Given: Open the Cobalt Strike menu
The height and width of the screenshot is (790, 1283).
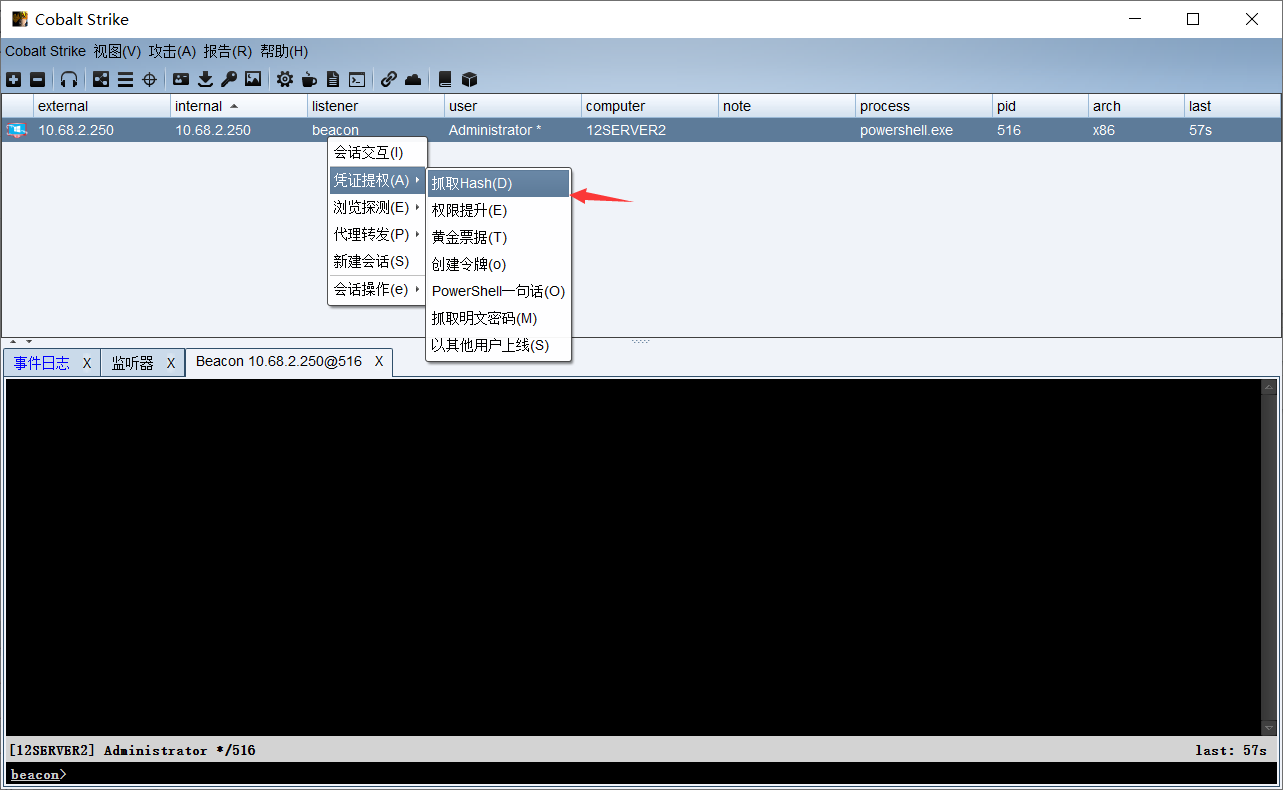Looking at the screenshot, I should [x=46, y=51].
